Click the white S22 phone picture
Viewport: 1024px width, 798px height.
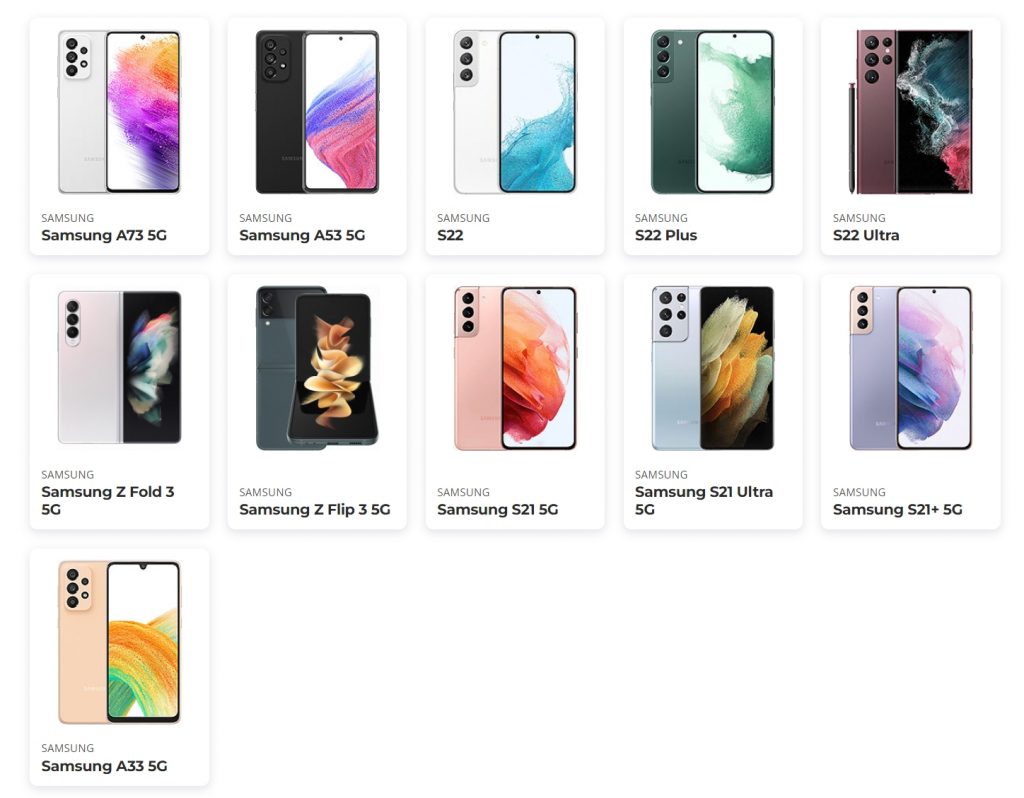point(515,112)
